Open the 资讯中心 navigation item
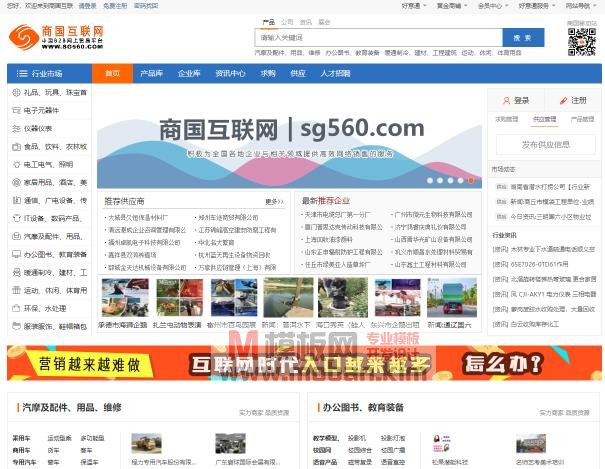 tap(230, 73)
